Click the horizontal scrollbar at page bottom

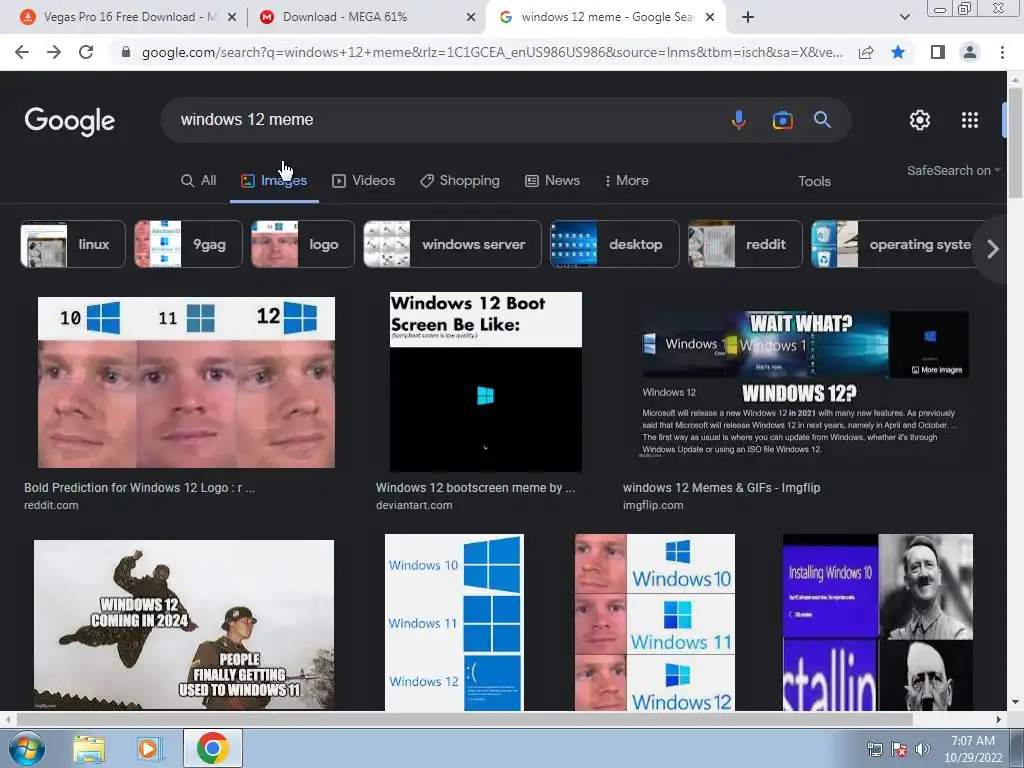click(x=464, y=719)
